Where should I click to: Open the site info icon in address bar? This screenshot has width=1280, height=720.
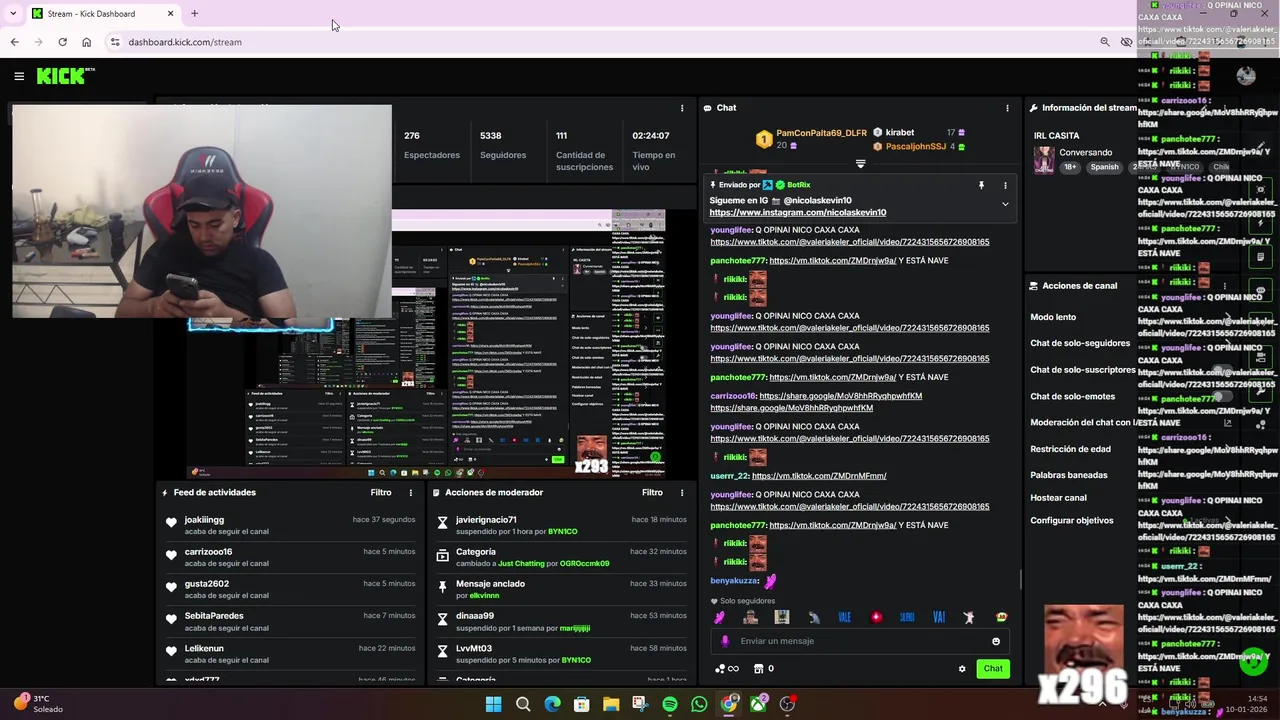(115, 42)
